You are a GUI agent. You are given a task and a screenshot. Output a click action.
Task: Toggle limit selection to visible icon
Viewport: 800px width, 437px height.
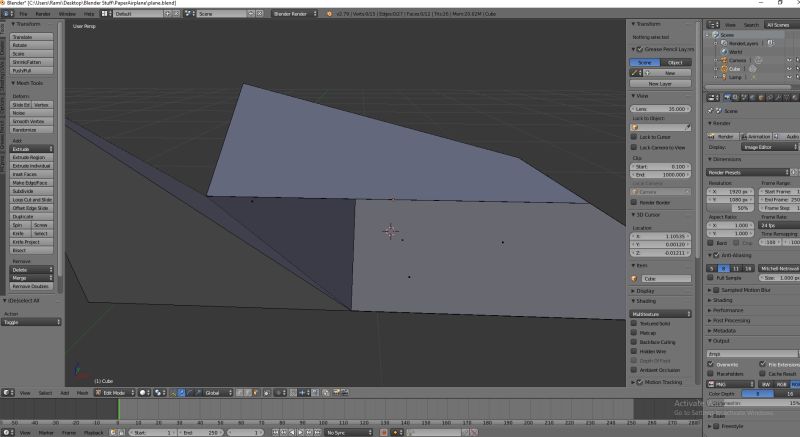tap(267, 393)
